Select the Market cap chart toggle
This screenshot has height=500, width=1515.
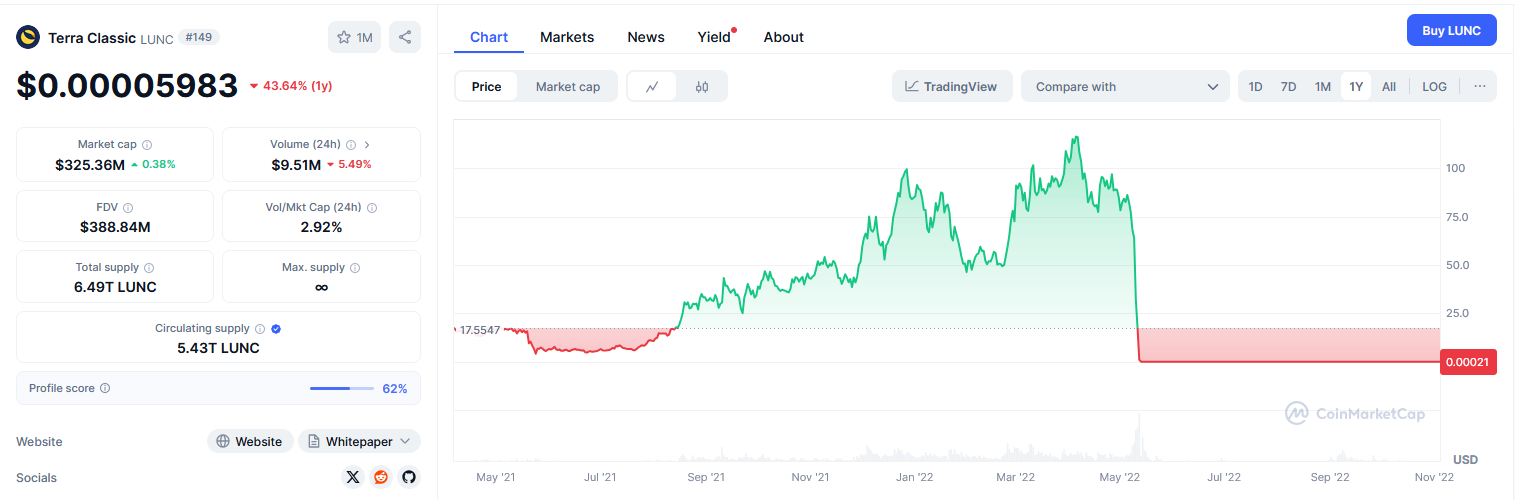pos(568,87)
